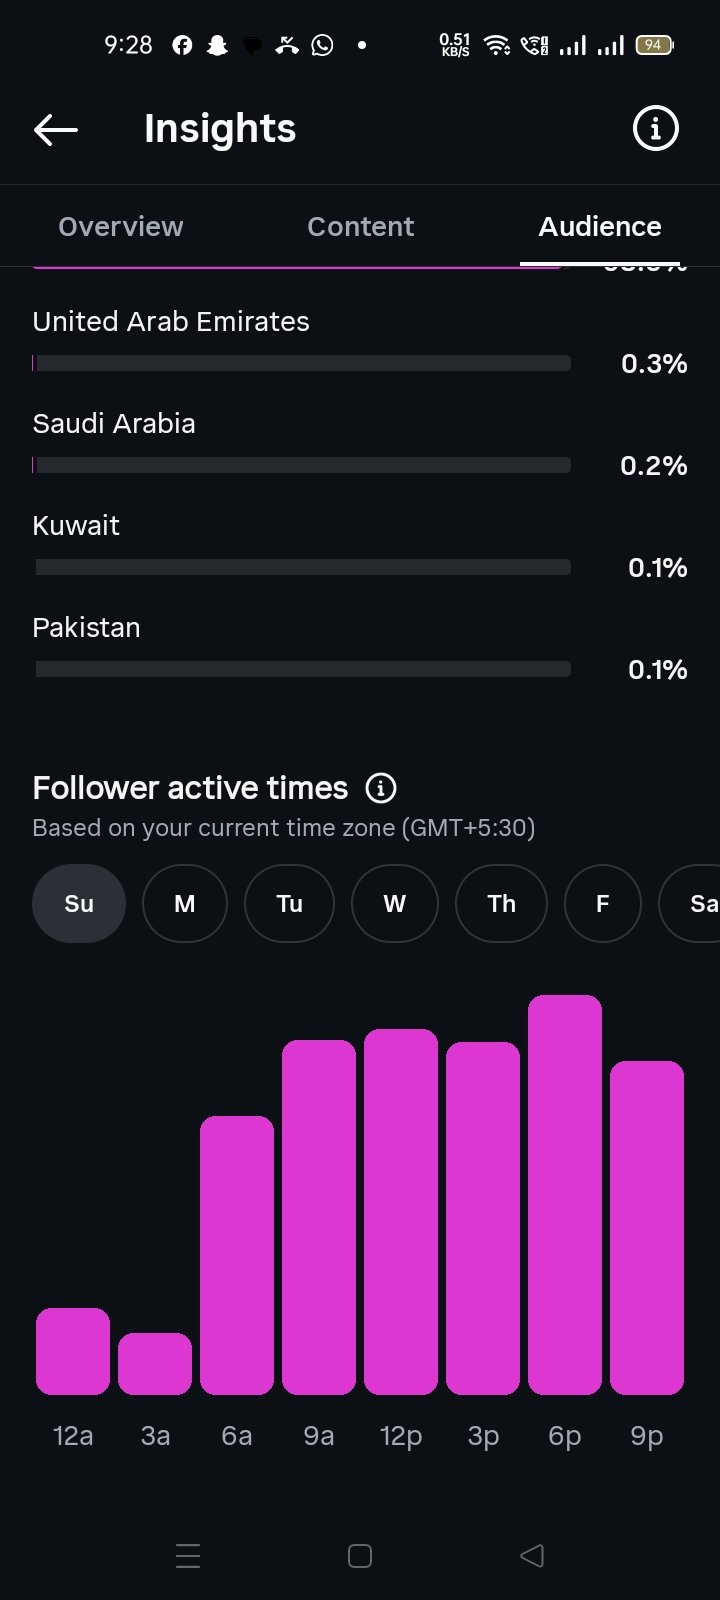This screenshot has width=720, height=1600.
Task: Tap info icon beside Follower active times
Action: point(381,788)
